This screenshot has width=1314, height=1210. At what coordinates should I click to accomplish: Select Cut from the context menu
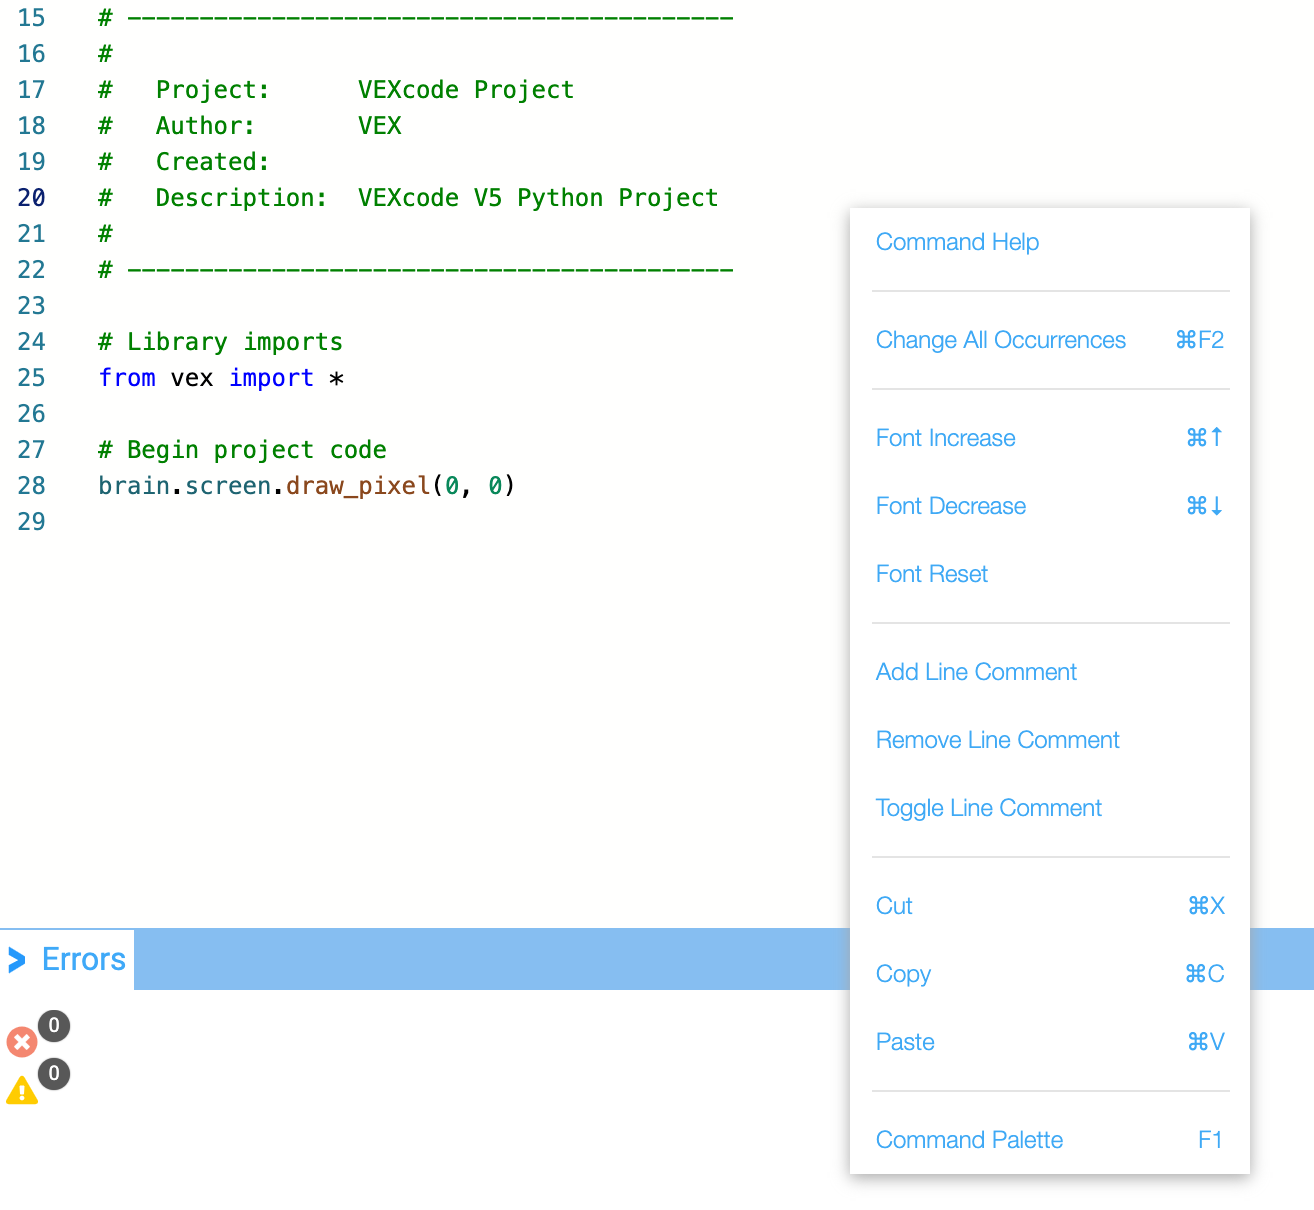(893, 906)
